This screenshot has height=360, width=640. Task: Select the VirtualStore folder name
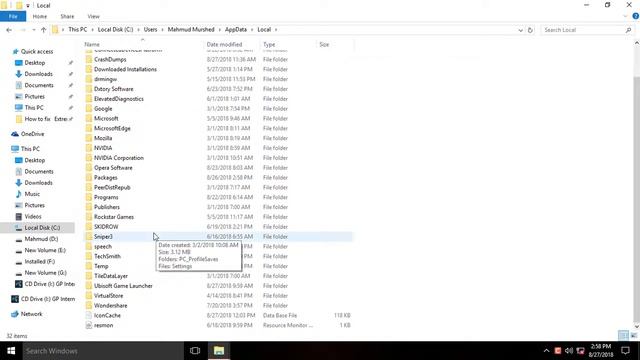109,296
